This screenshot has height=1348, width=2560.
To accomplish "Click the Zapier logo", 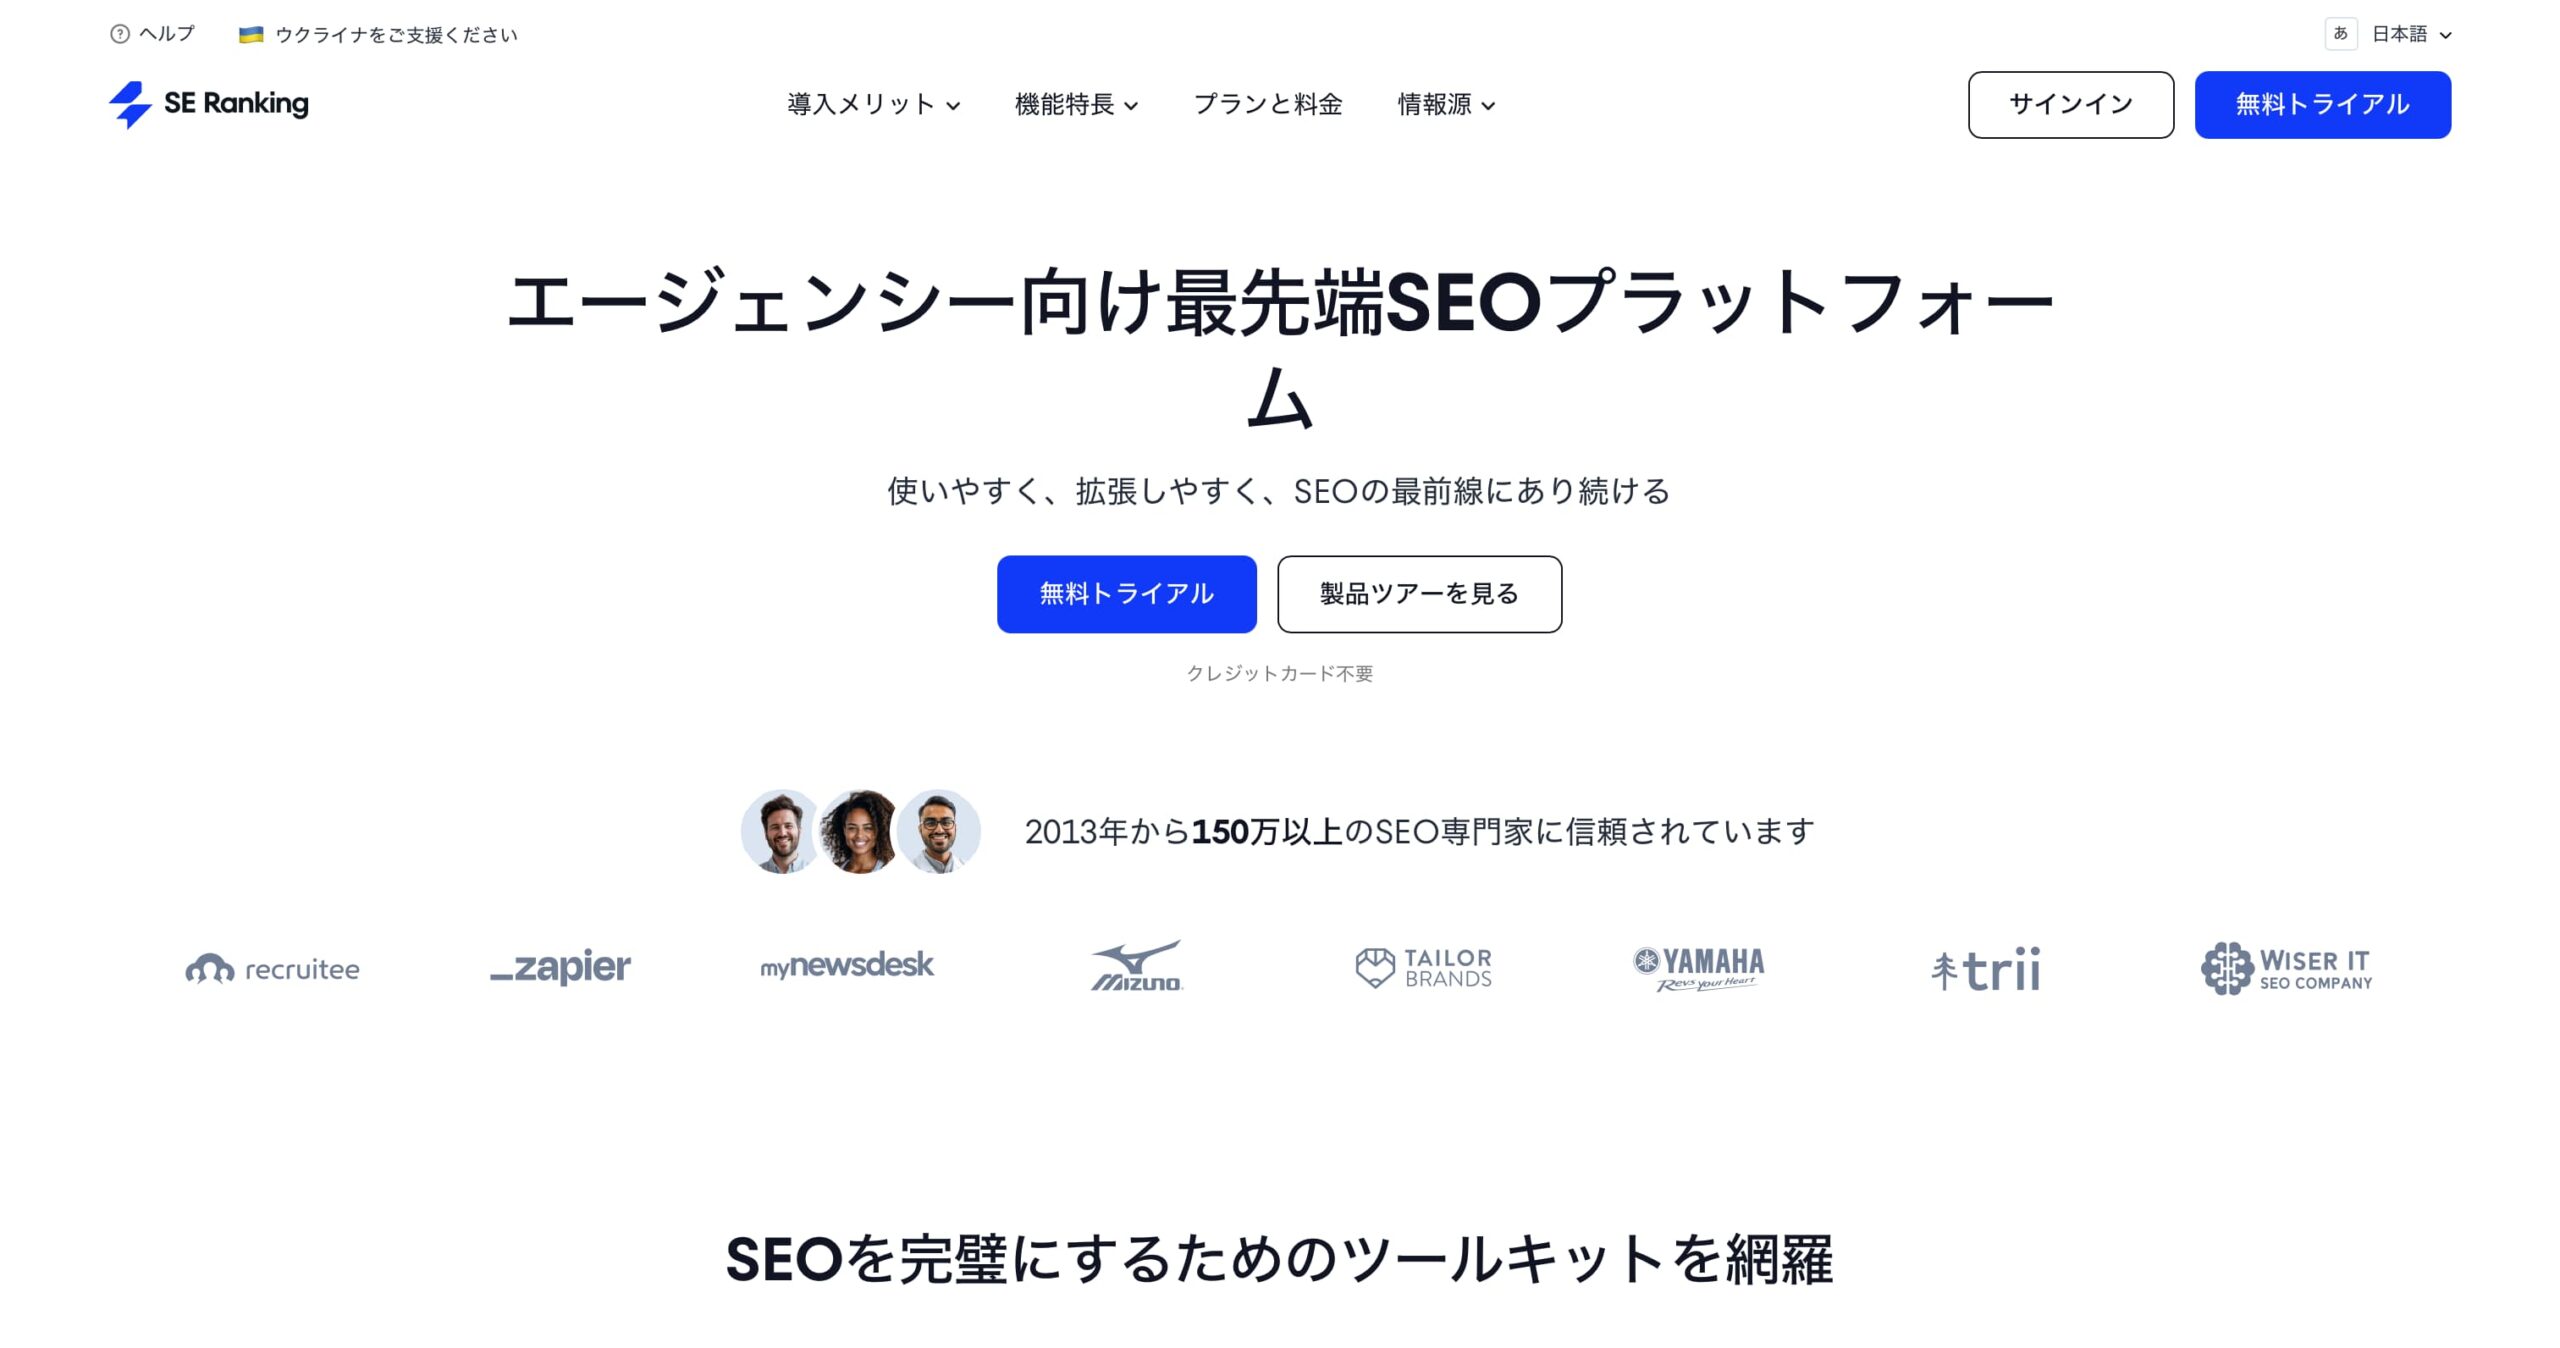I will coord(560,967).
